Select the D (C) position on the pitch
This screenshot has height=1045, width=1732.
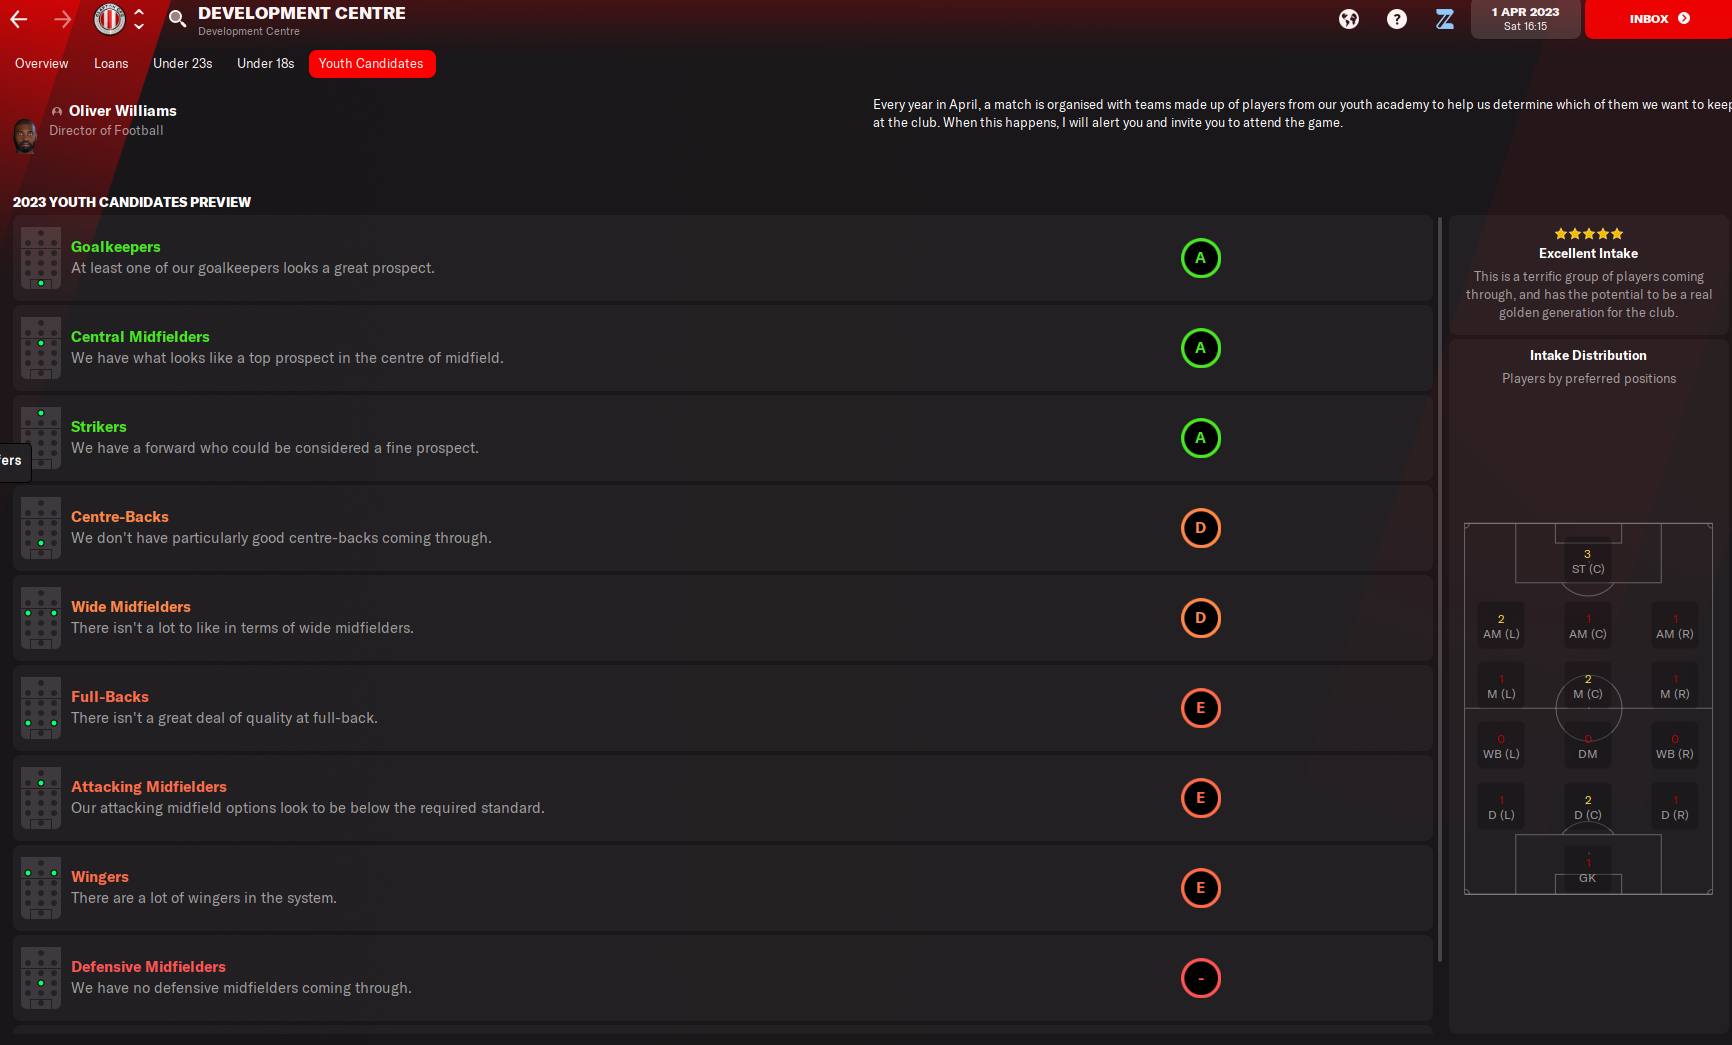(1588, 807)
